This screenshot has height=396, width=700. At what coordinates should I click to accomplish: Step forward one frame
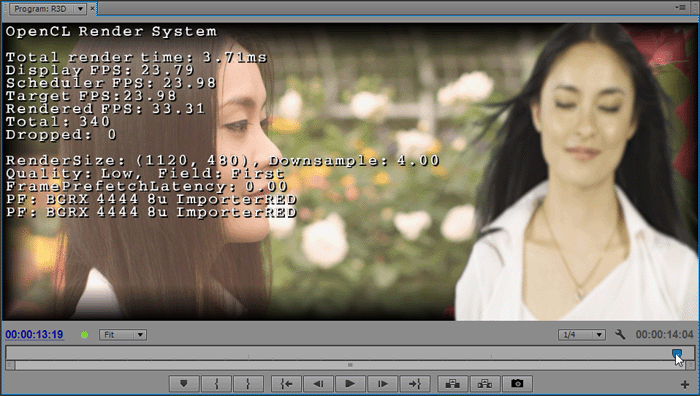[x=383, y=383]
